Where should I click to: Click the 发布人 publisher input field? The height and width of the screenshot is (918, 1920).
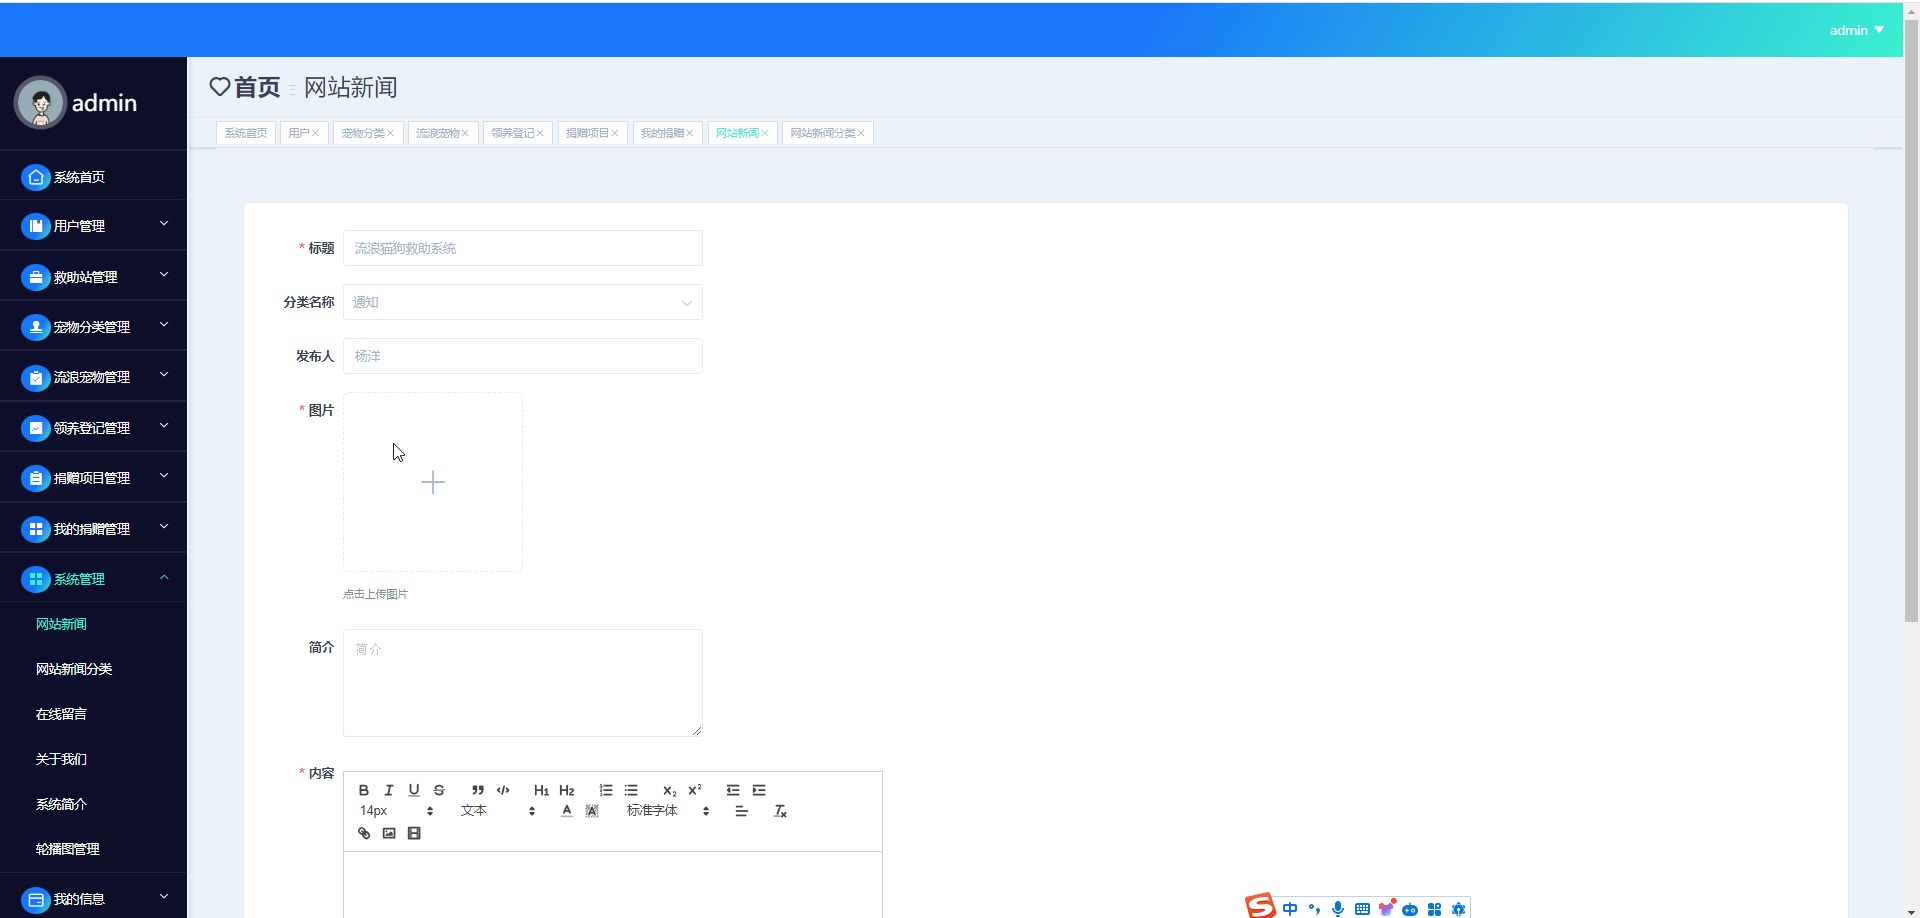523,356
